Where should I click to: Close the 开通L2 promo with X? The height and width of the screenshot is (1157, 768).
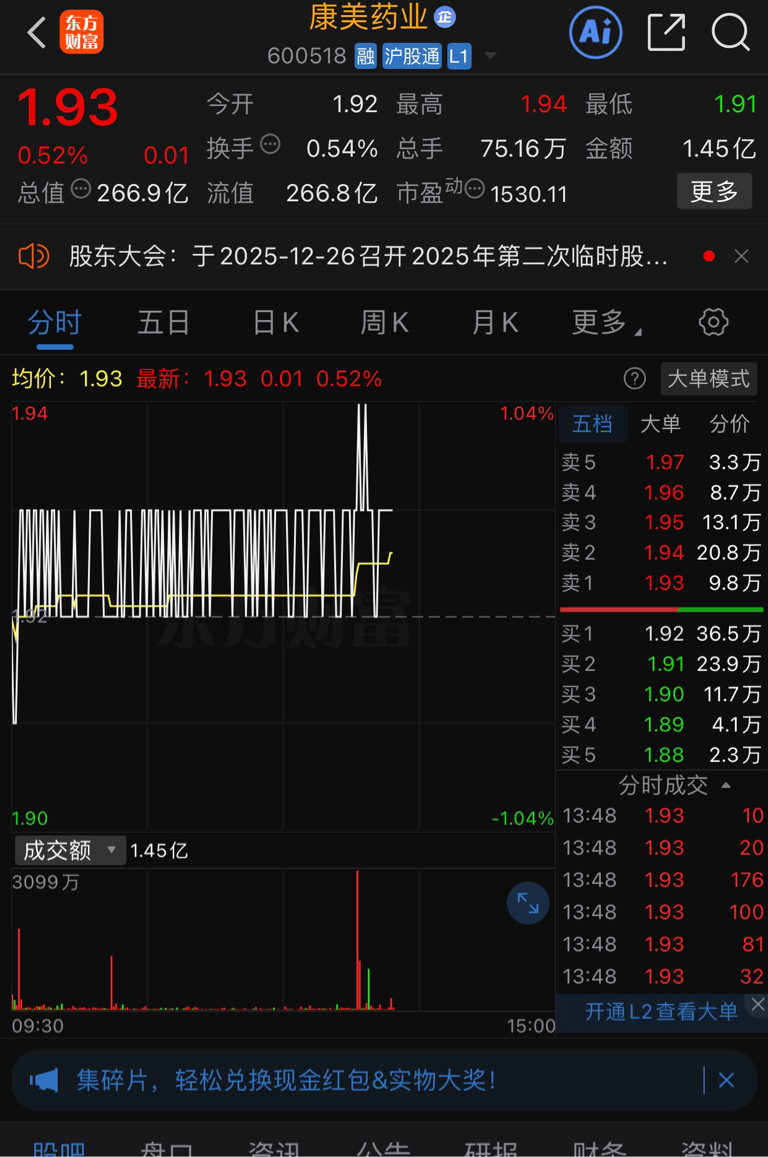click(x=758, y=1004)
